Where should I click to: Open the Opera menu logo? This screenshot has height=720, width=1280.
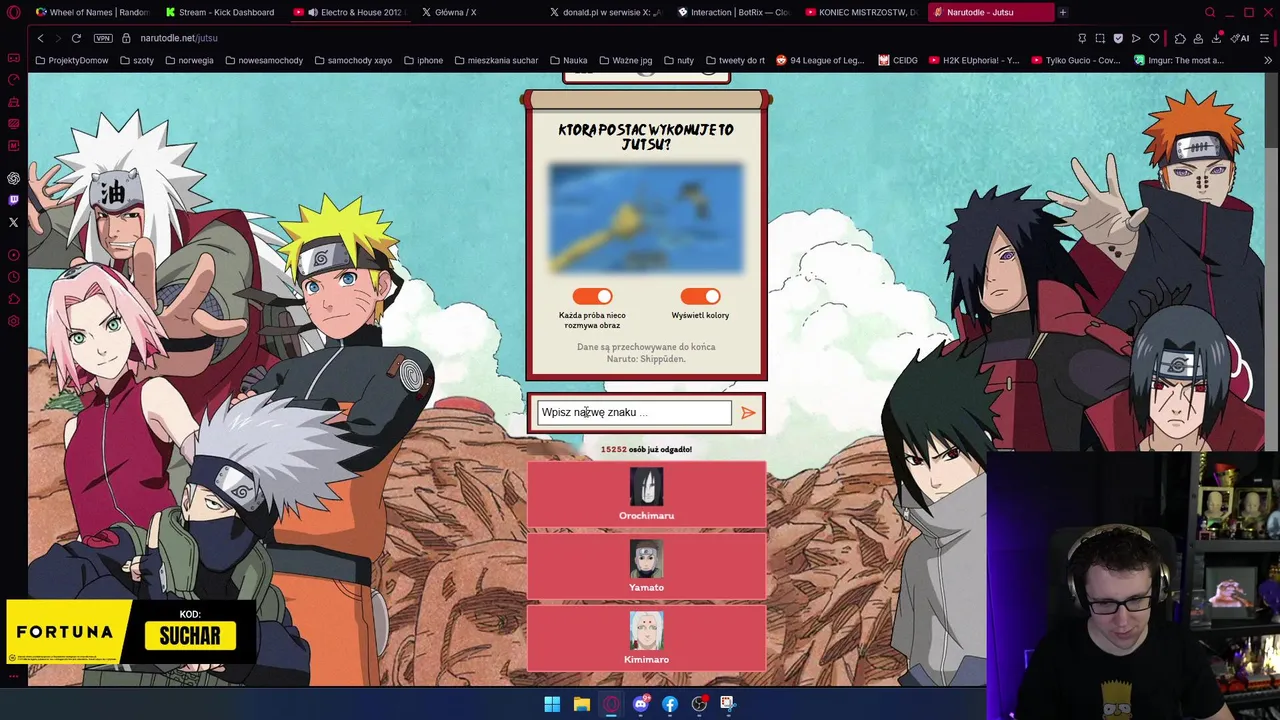pyautogui.click(x=13, y=12)
